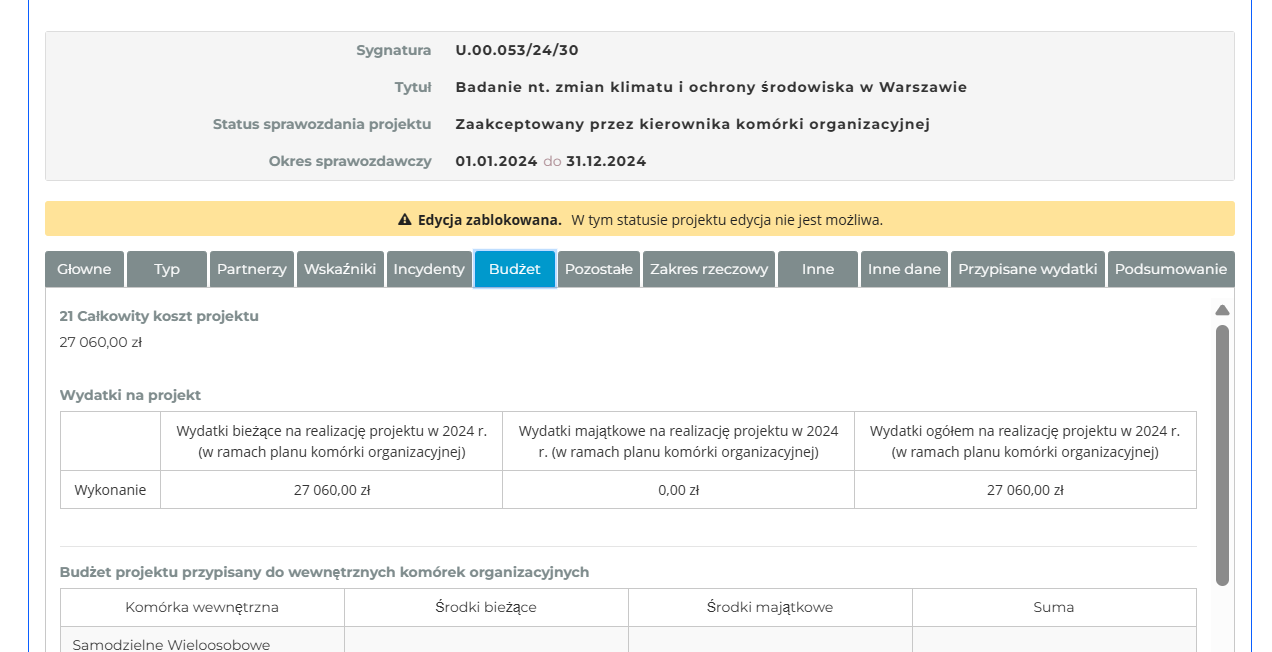Select the Partnerzy tab
Viewport: 1272px width, 652px height.
252,269
